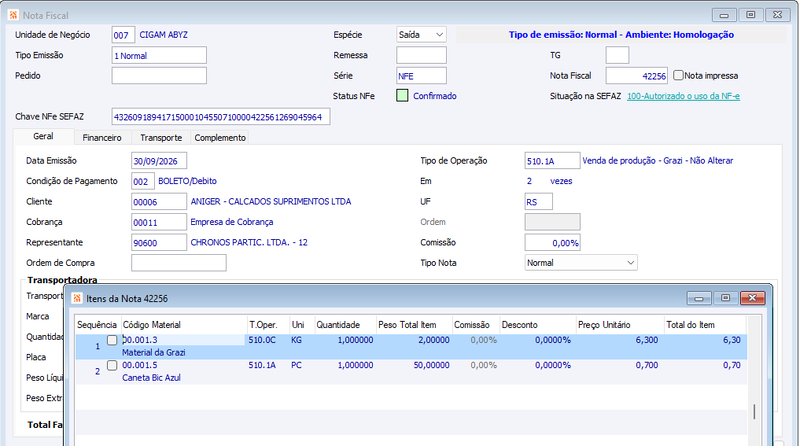
Task: Click the T.Oper. column header
Action: [268, 325]
